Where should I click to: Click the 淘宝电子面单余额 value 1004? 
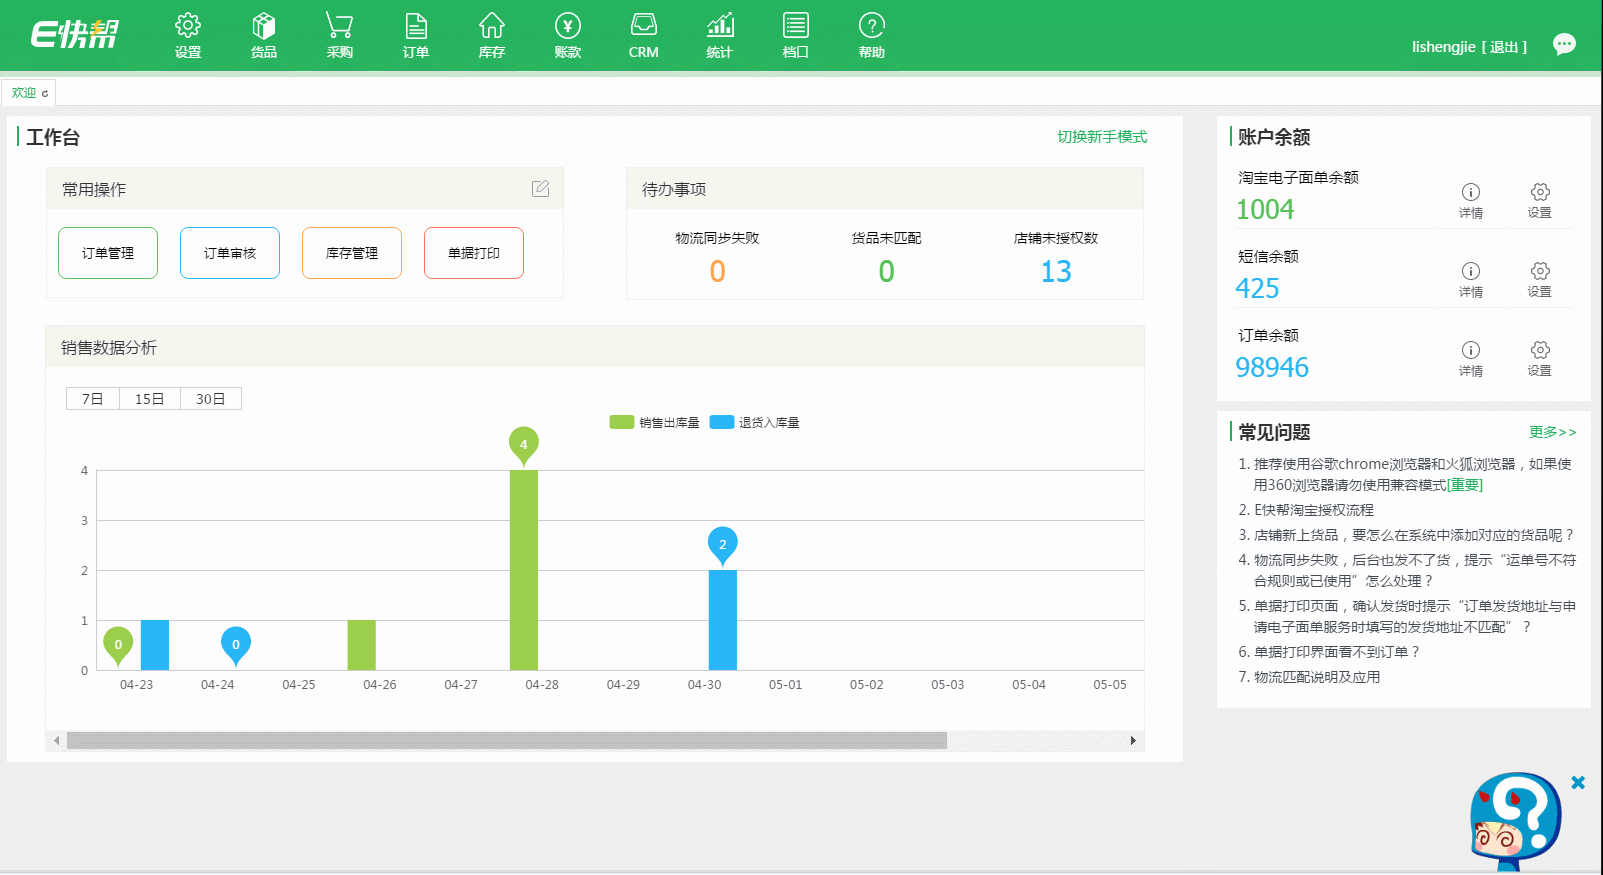click(x=1265, y=209)
